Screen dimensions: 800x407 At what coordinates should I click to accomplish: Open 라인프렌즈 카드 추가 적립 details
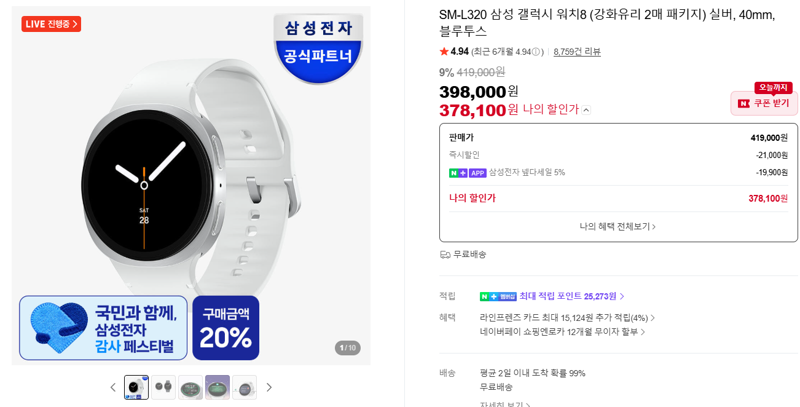point(567,318)
